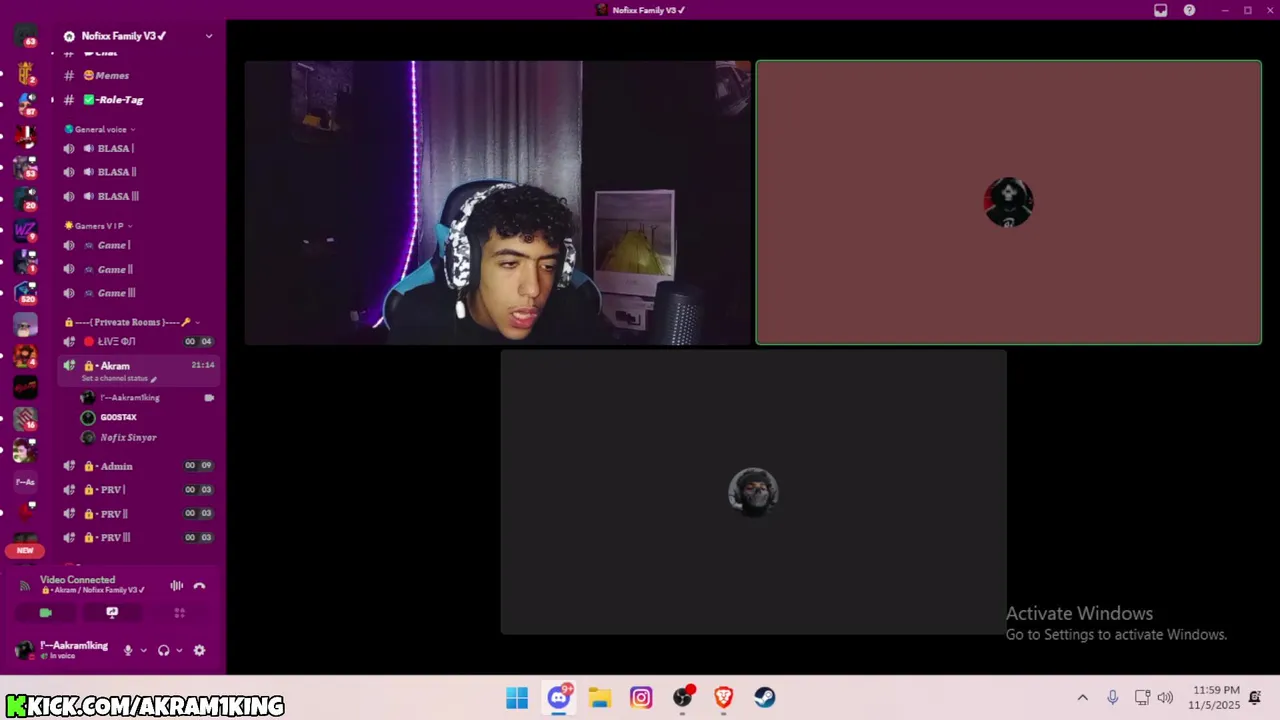Focus the webcam video tile
The width and height of the screenshot is (1280, 720).
pyautogui.click(x=497, y=203)
